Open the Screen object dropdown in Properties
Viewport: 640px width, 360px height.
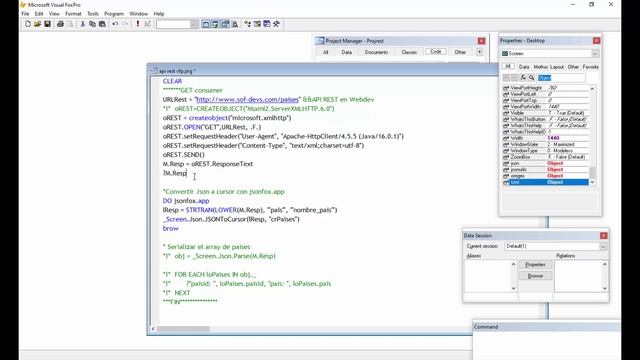coord(595,54)
